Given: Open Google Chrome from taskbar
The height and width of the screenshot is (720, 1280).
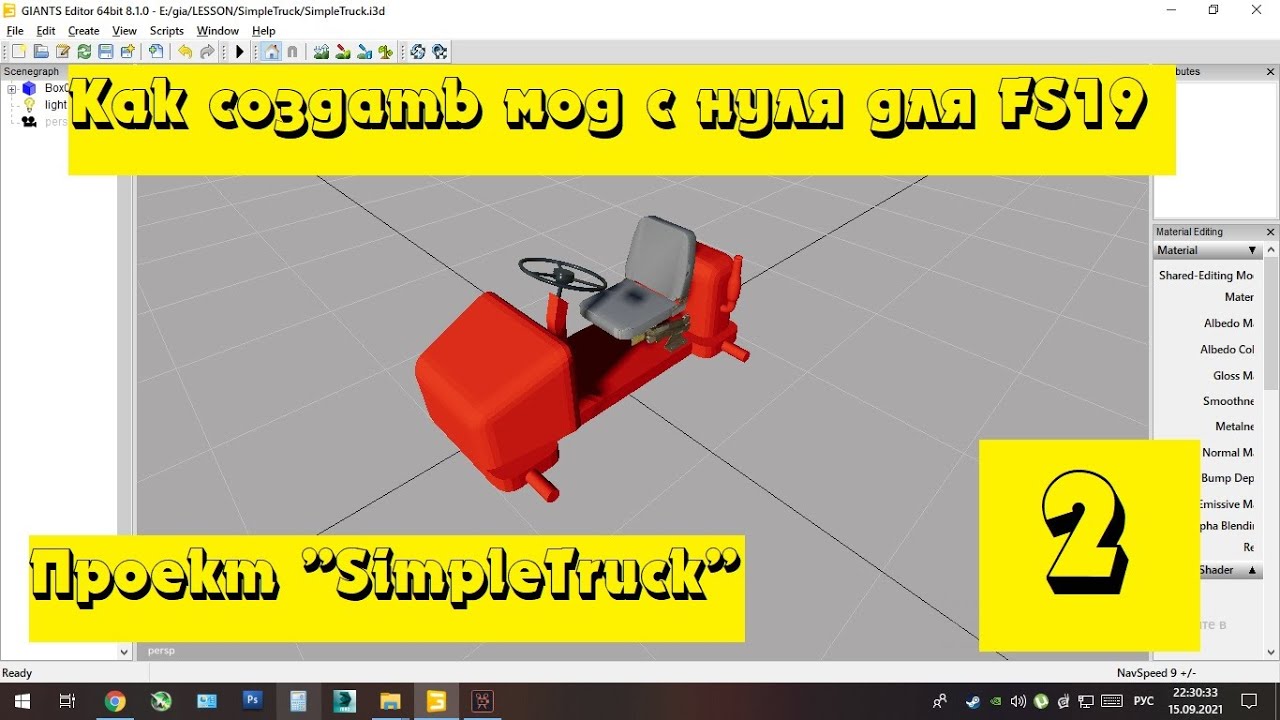Looking at the screenshot, I should [x=115, y=701].
